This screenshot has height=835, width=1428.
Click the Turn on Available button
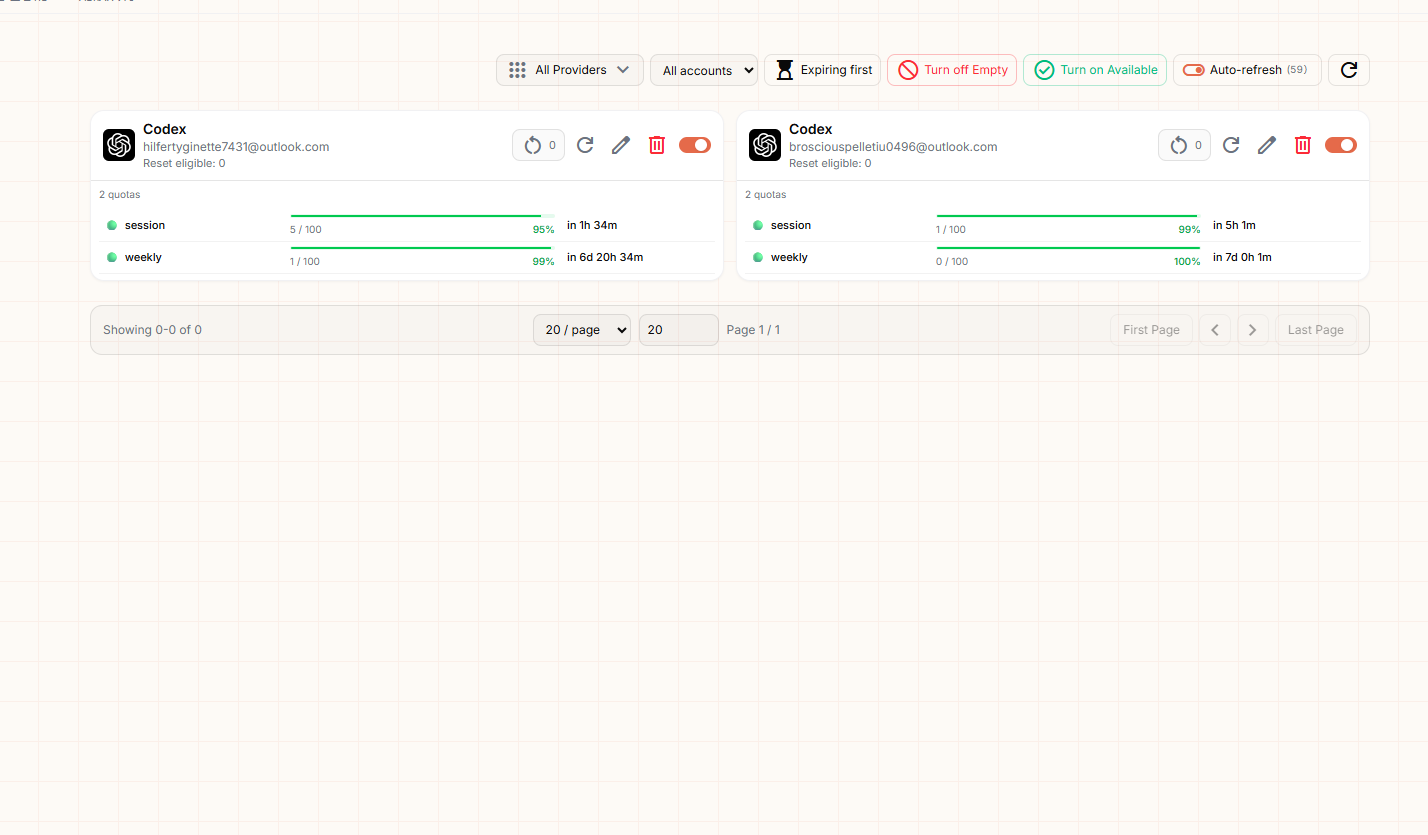1095,70
